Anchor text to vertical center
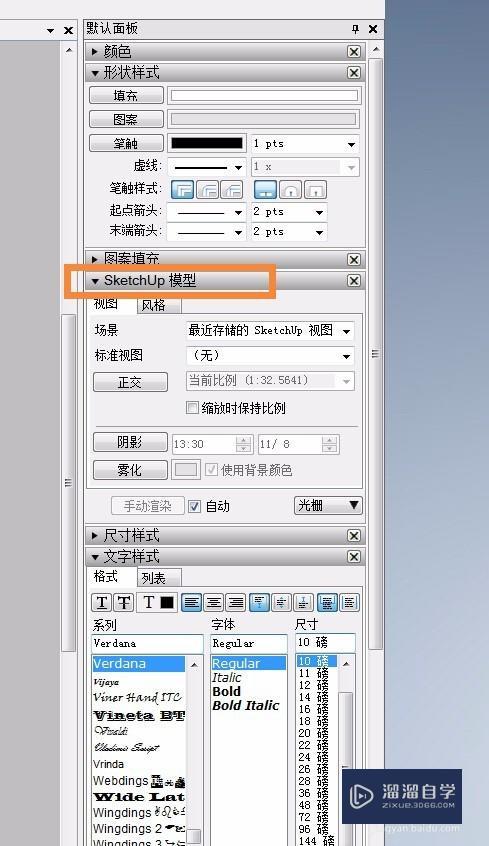The width and height of the screenshot is (489, 846). [x=281, y=602]
